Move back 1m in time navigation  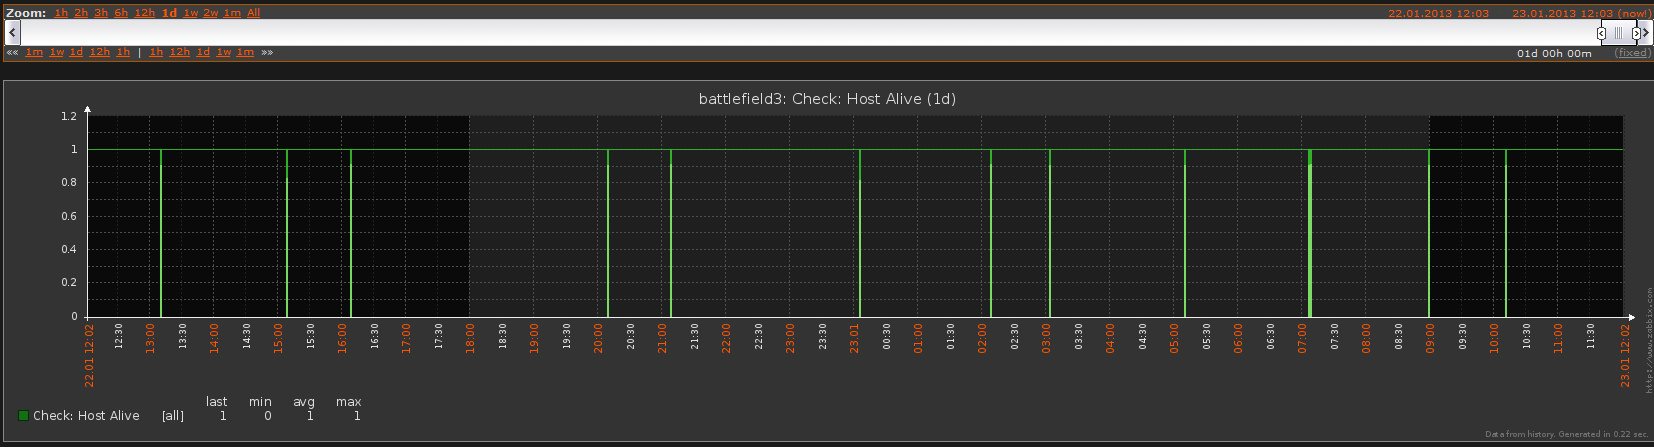pos(34,53)
